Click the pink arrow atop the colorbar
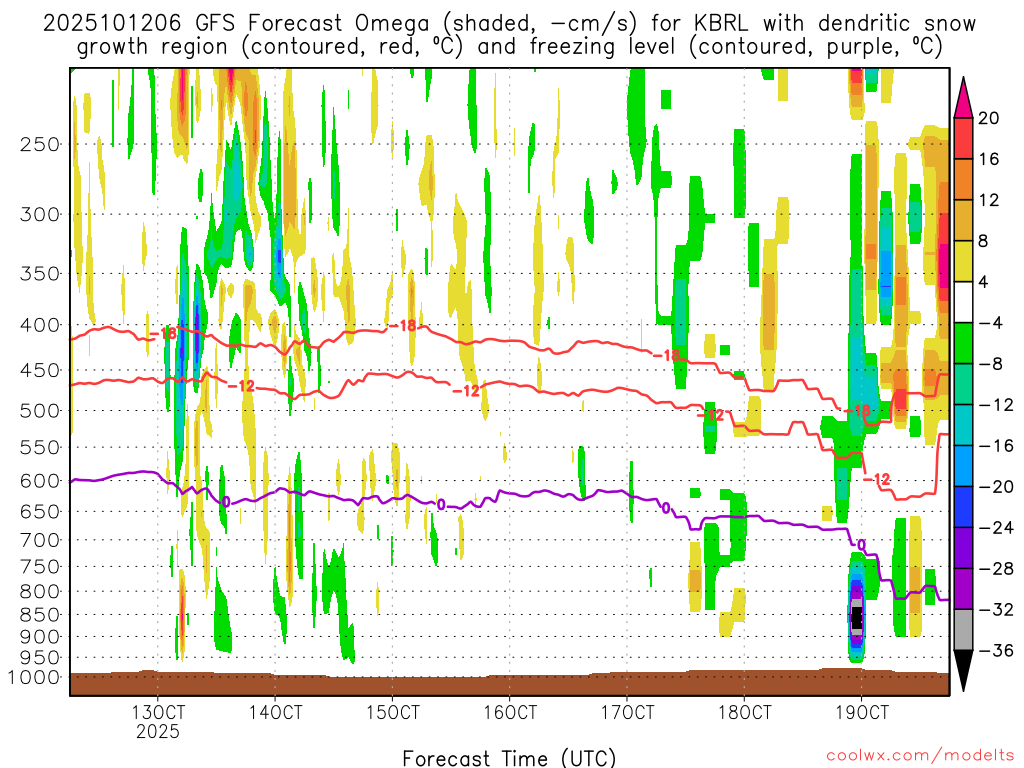Viewport: 1024px width, 768px height. click(x=964, y=96)
